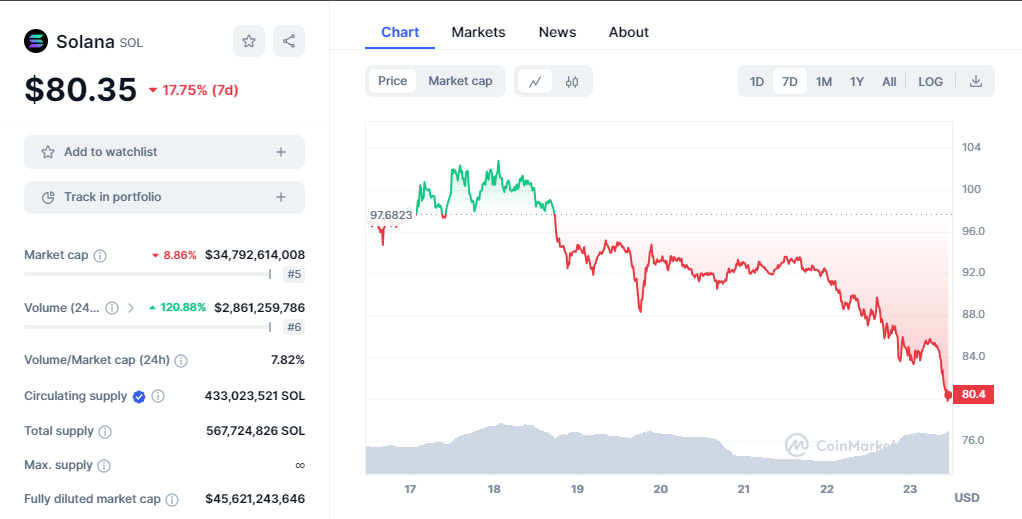Expand Track in portfolio plus sign
Viewport: 1022px width, 519px height.
click(x=281, y=197)
